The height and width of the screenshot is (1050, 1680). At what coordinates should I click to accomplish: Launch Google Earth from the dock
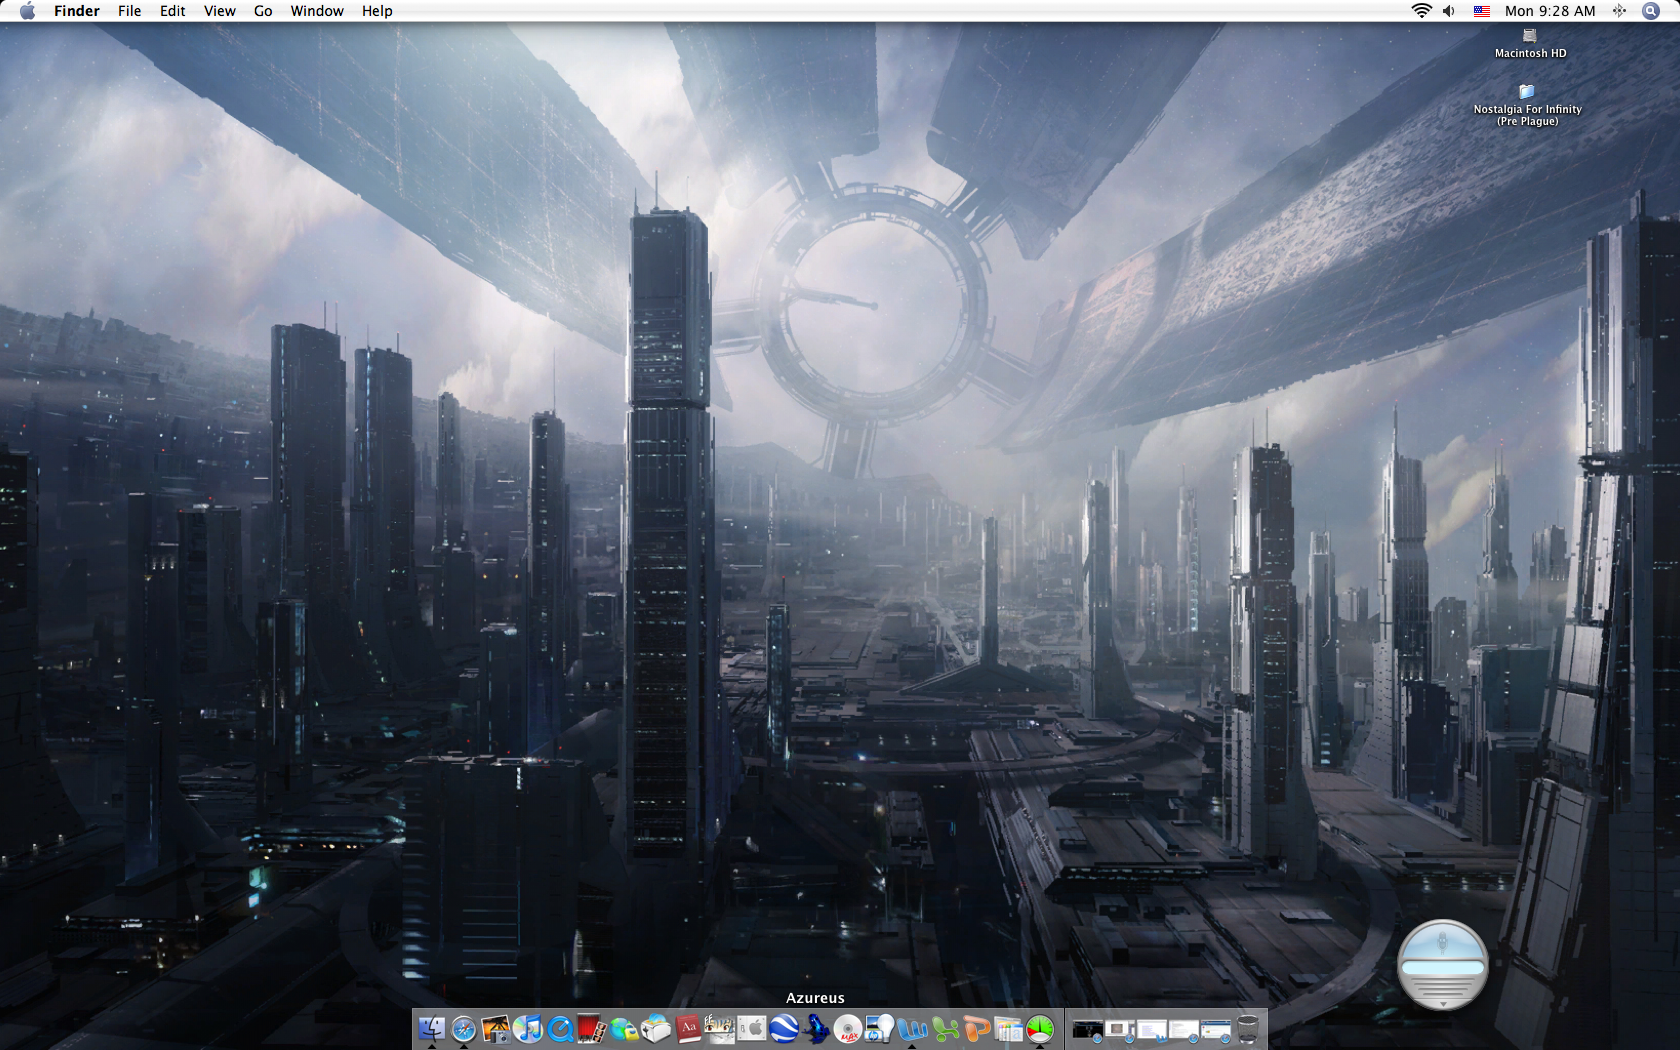[x=784, y=1028]
